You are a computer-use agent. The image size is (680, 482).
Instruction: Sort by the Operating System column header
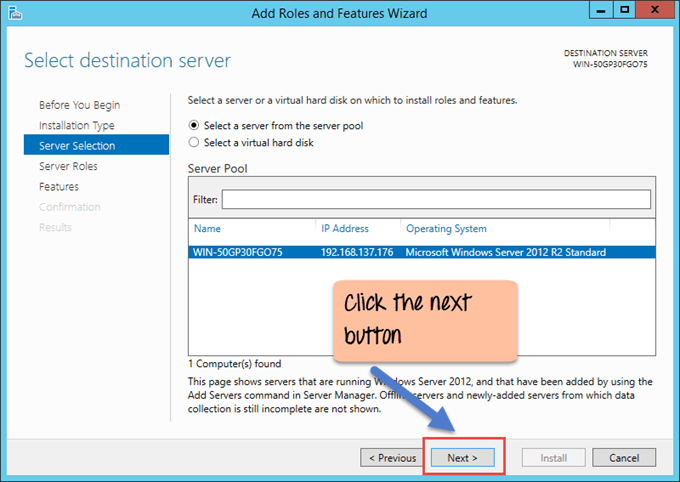446,228
